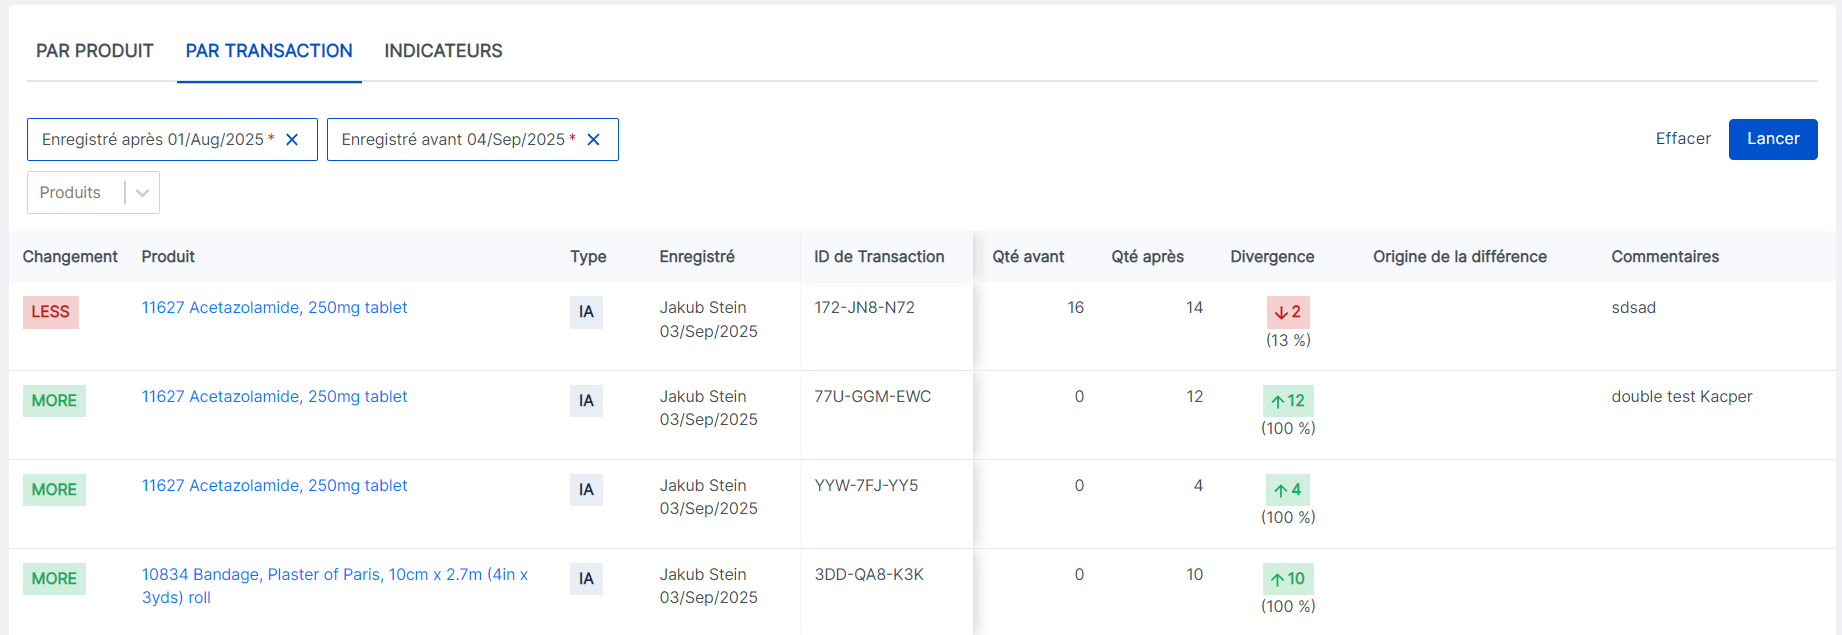Viewport: 1842px width, 635px height.
Task: Click the green up-arrow 10 divergence badge
Action: pyautogui.click(x=1288, y=579)
